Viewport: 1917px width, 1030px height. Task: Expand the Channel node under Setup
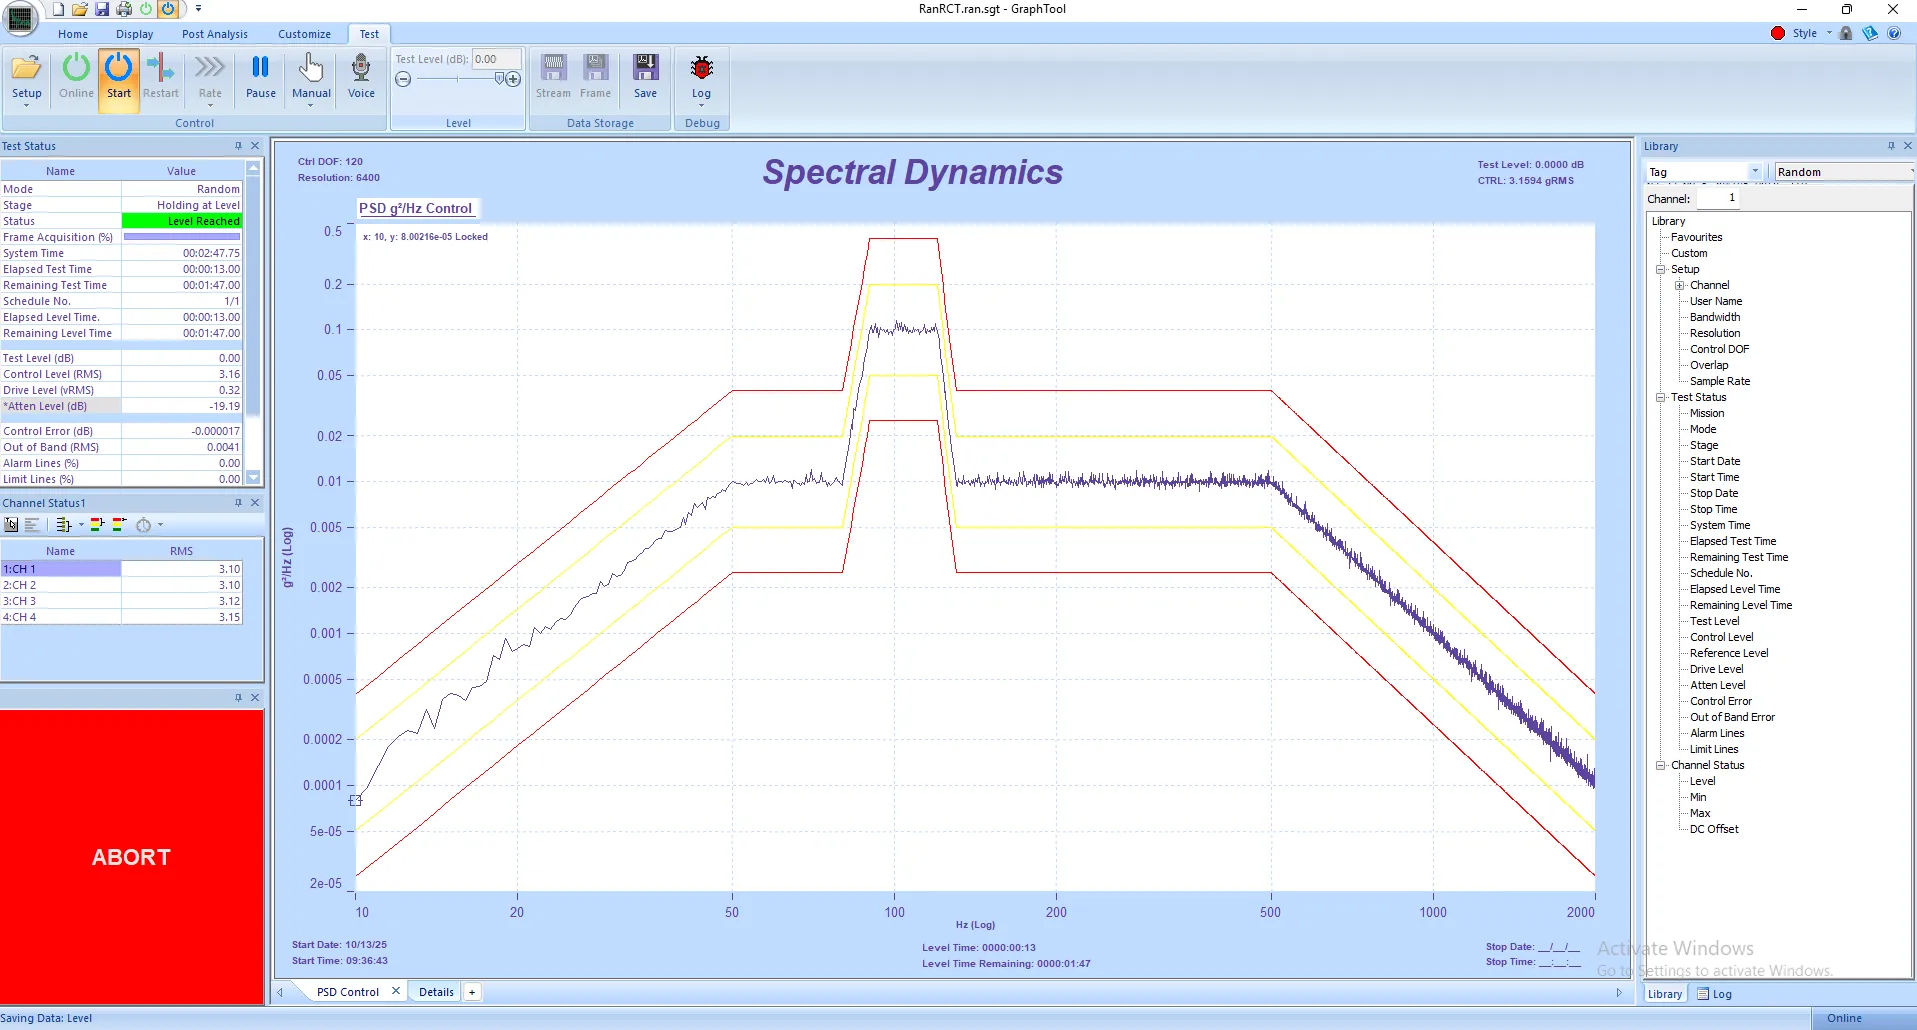tap(1680, 285)
